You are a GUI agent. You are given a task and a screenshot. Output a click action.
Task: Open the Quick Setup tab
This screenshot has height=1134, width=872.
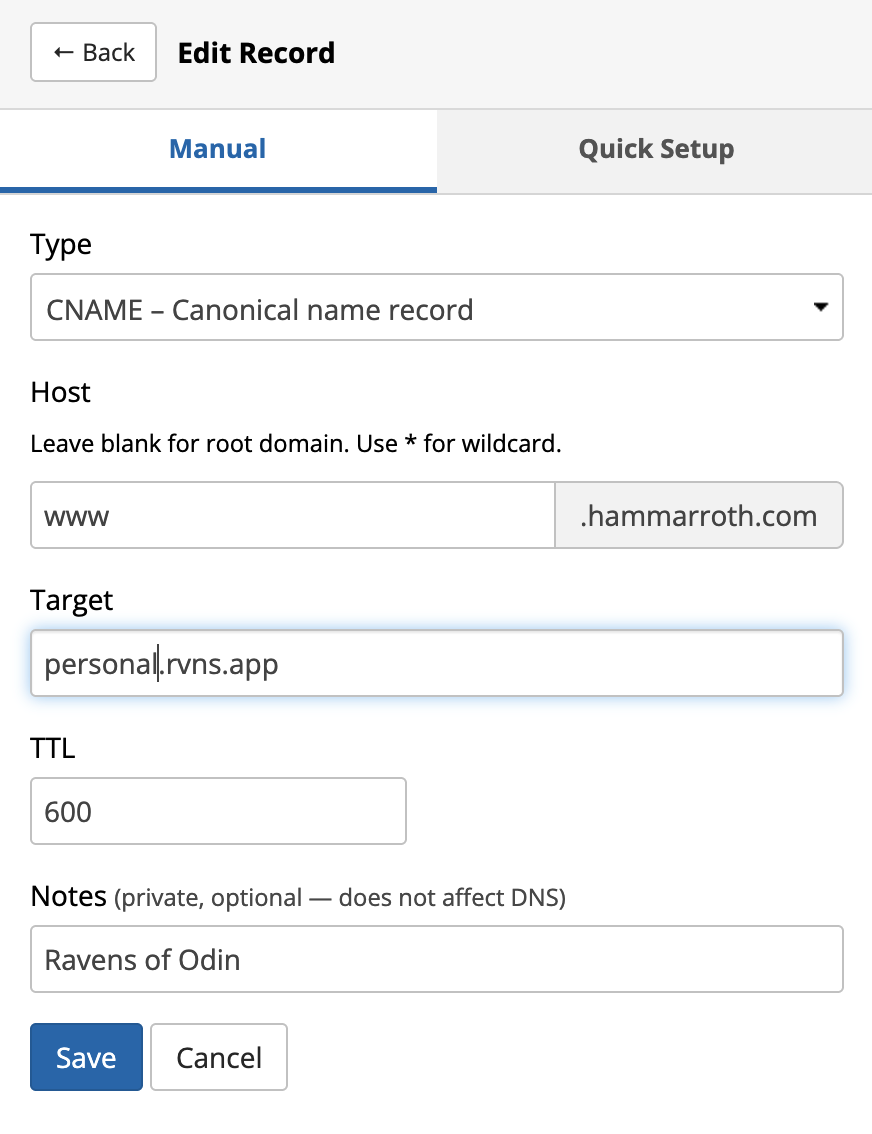coord(655,150)
